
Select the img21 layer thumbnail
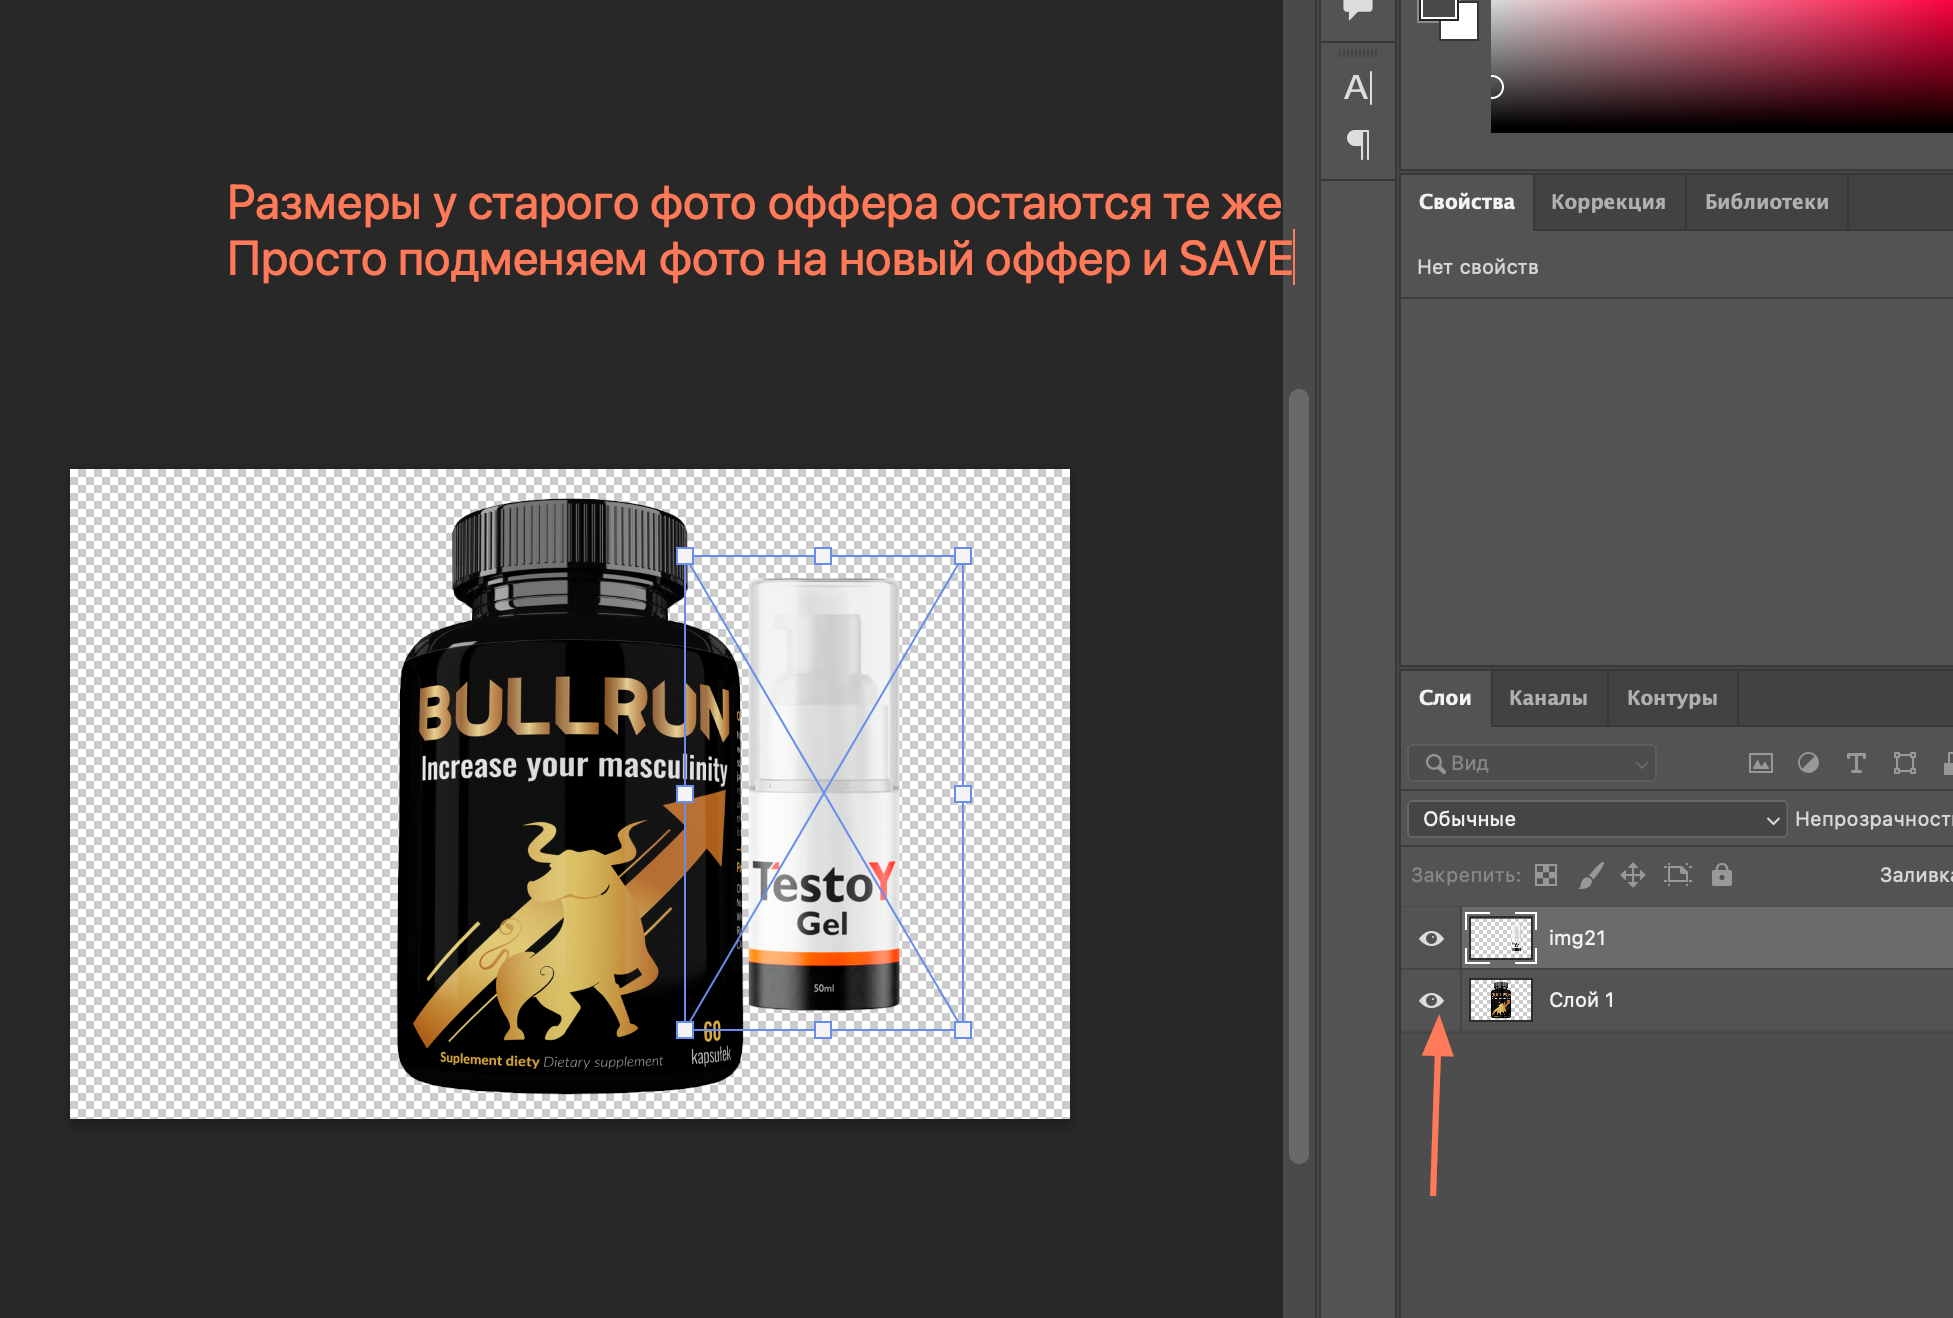pyautogui.click(x=1500, y=938)
